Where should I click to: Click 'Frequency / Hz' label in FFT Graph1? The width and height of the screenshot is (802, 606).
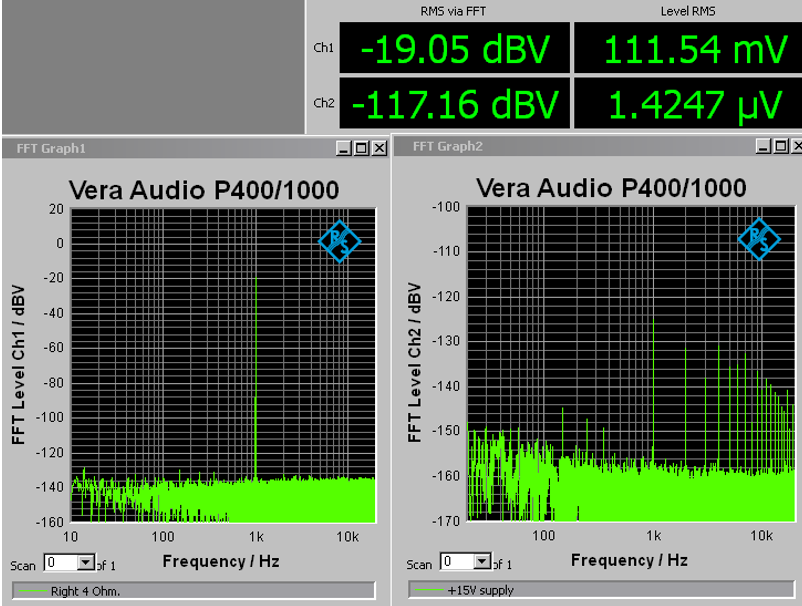(x=221, y=562)
